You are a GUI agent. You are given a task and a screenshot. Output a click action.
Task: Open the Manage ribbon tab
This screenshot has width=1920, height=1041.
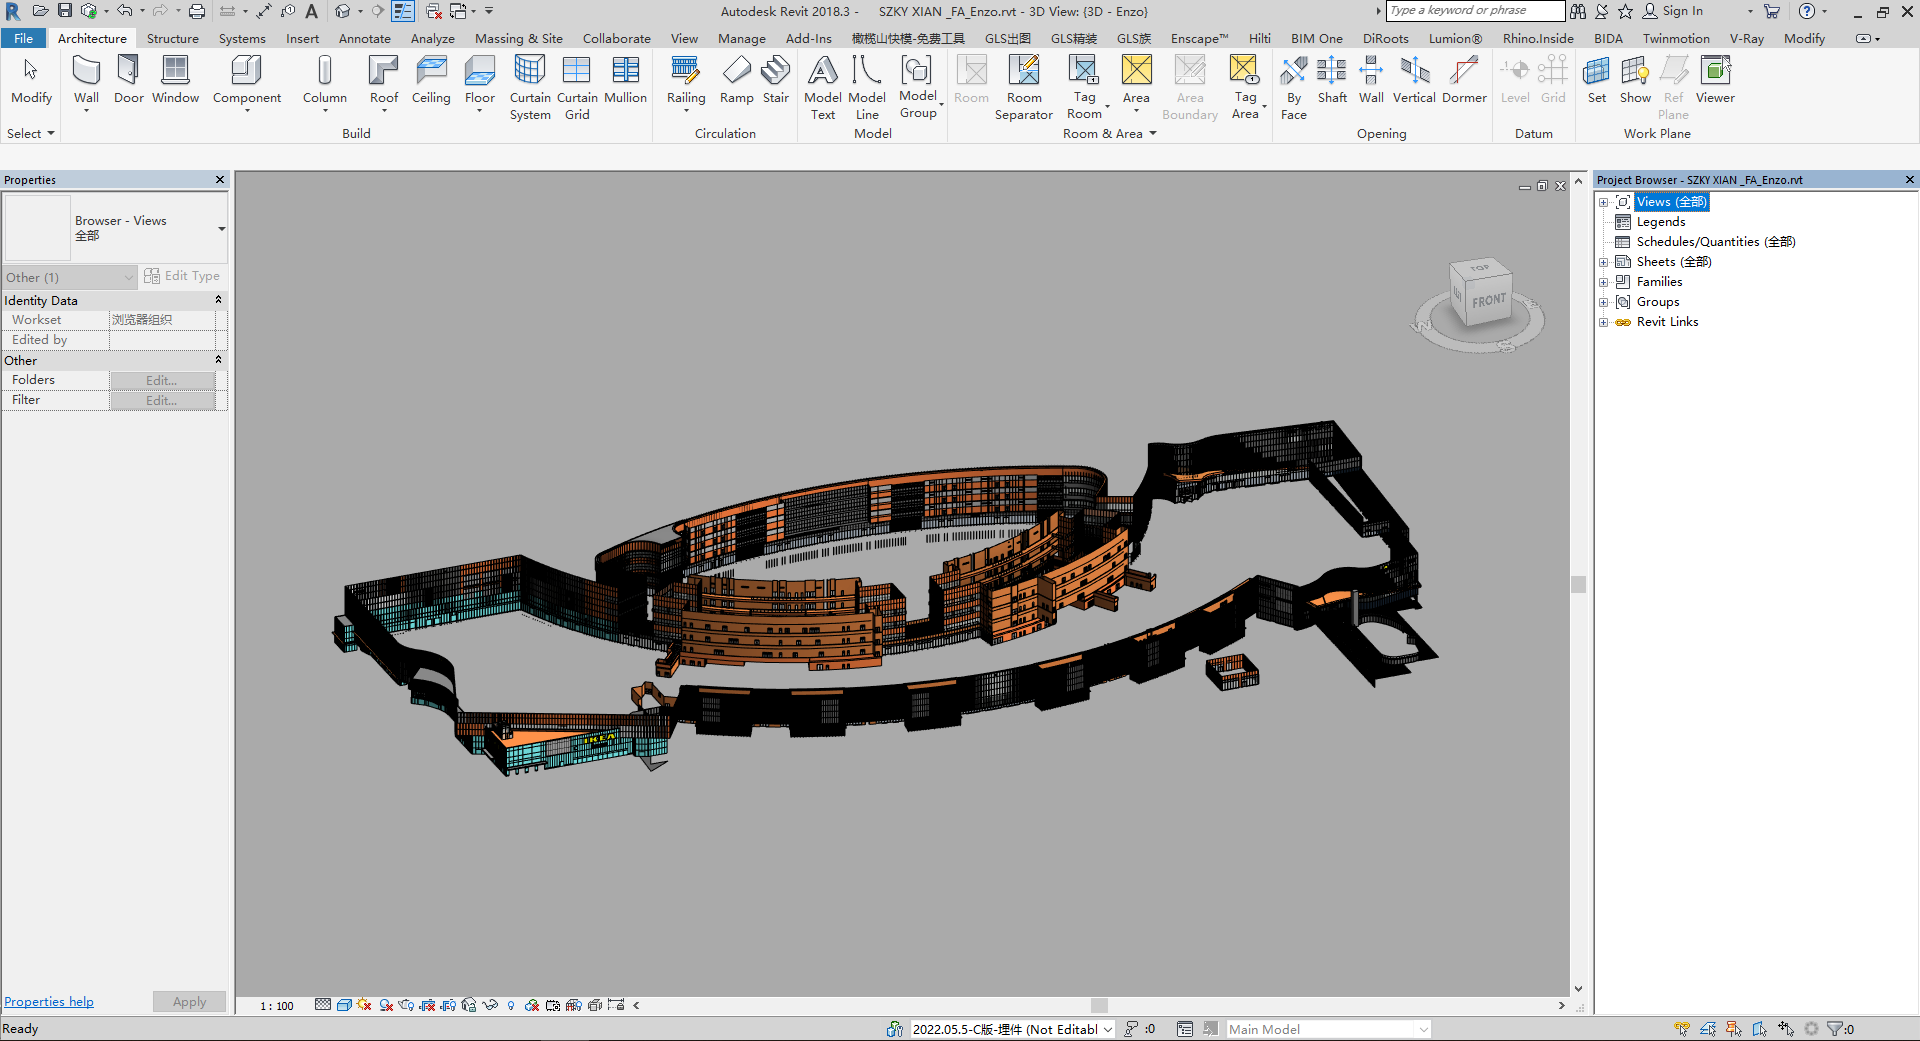[741, 39]
